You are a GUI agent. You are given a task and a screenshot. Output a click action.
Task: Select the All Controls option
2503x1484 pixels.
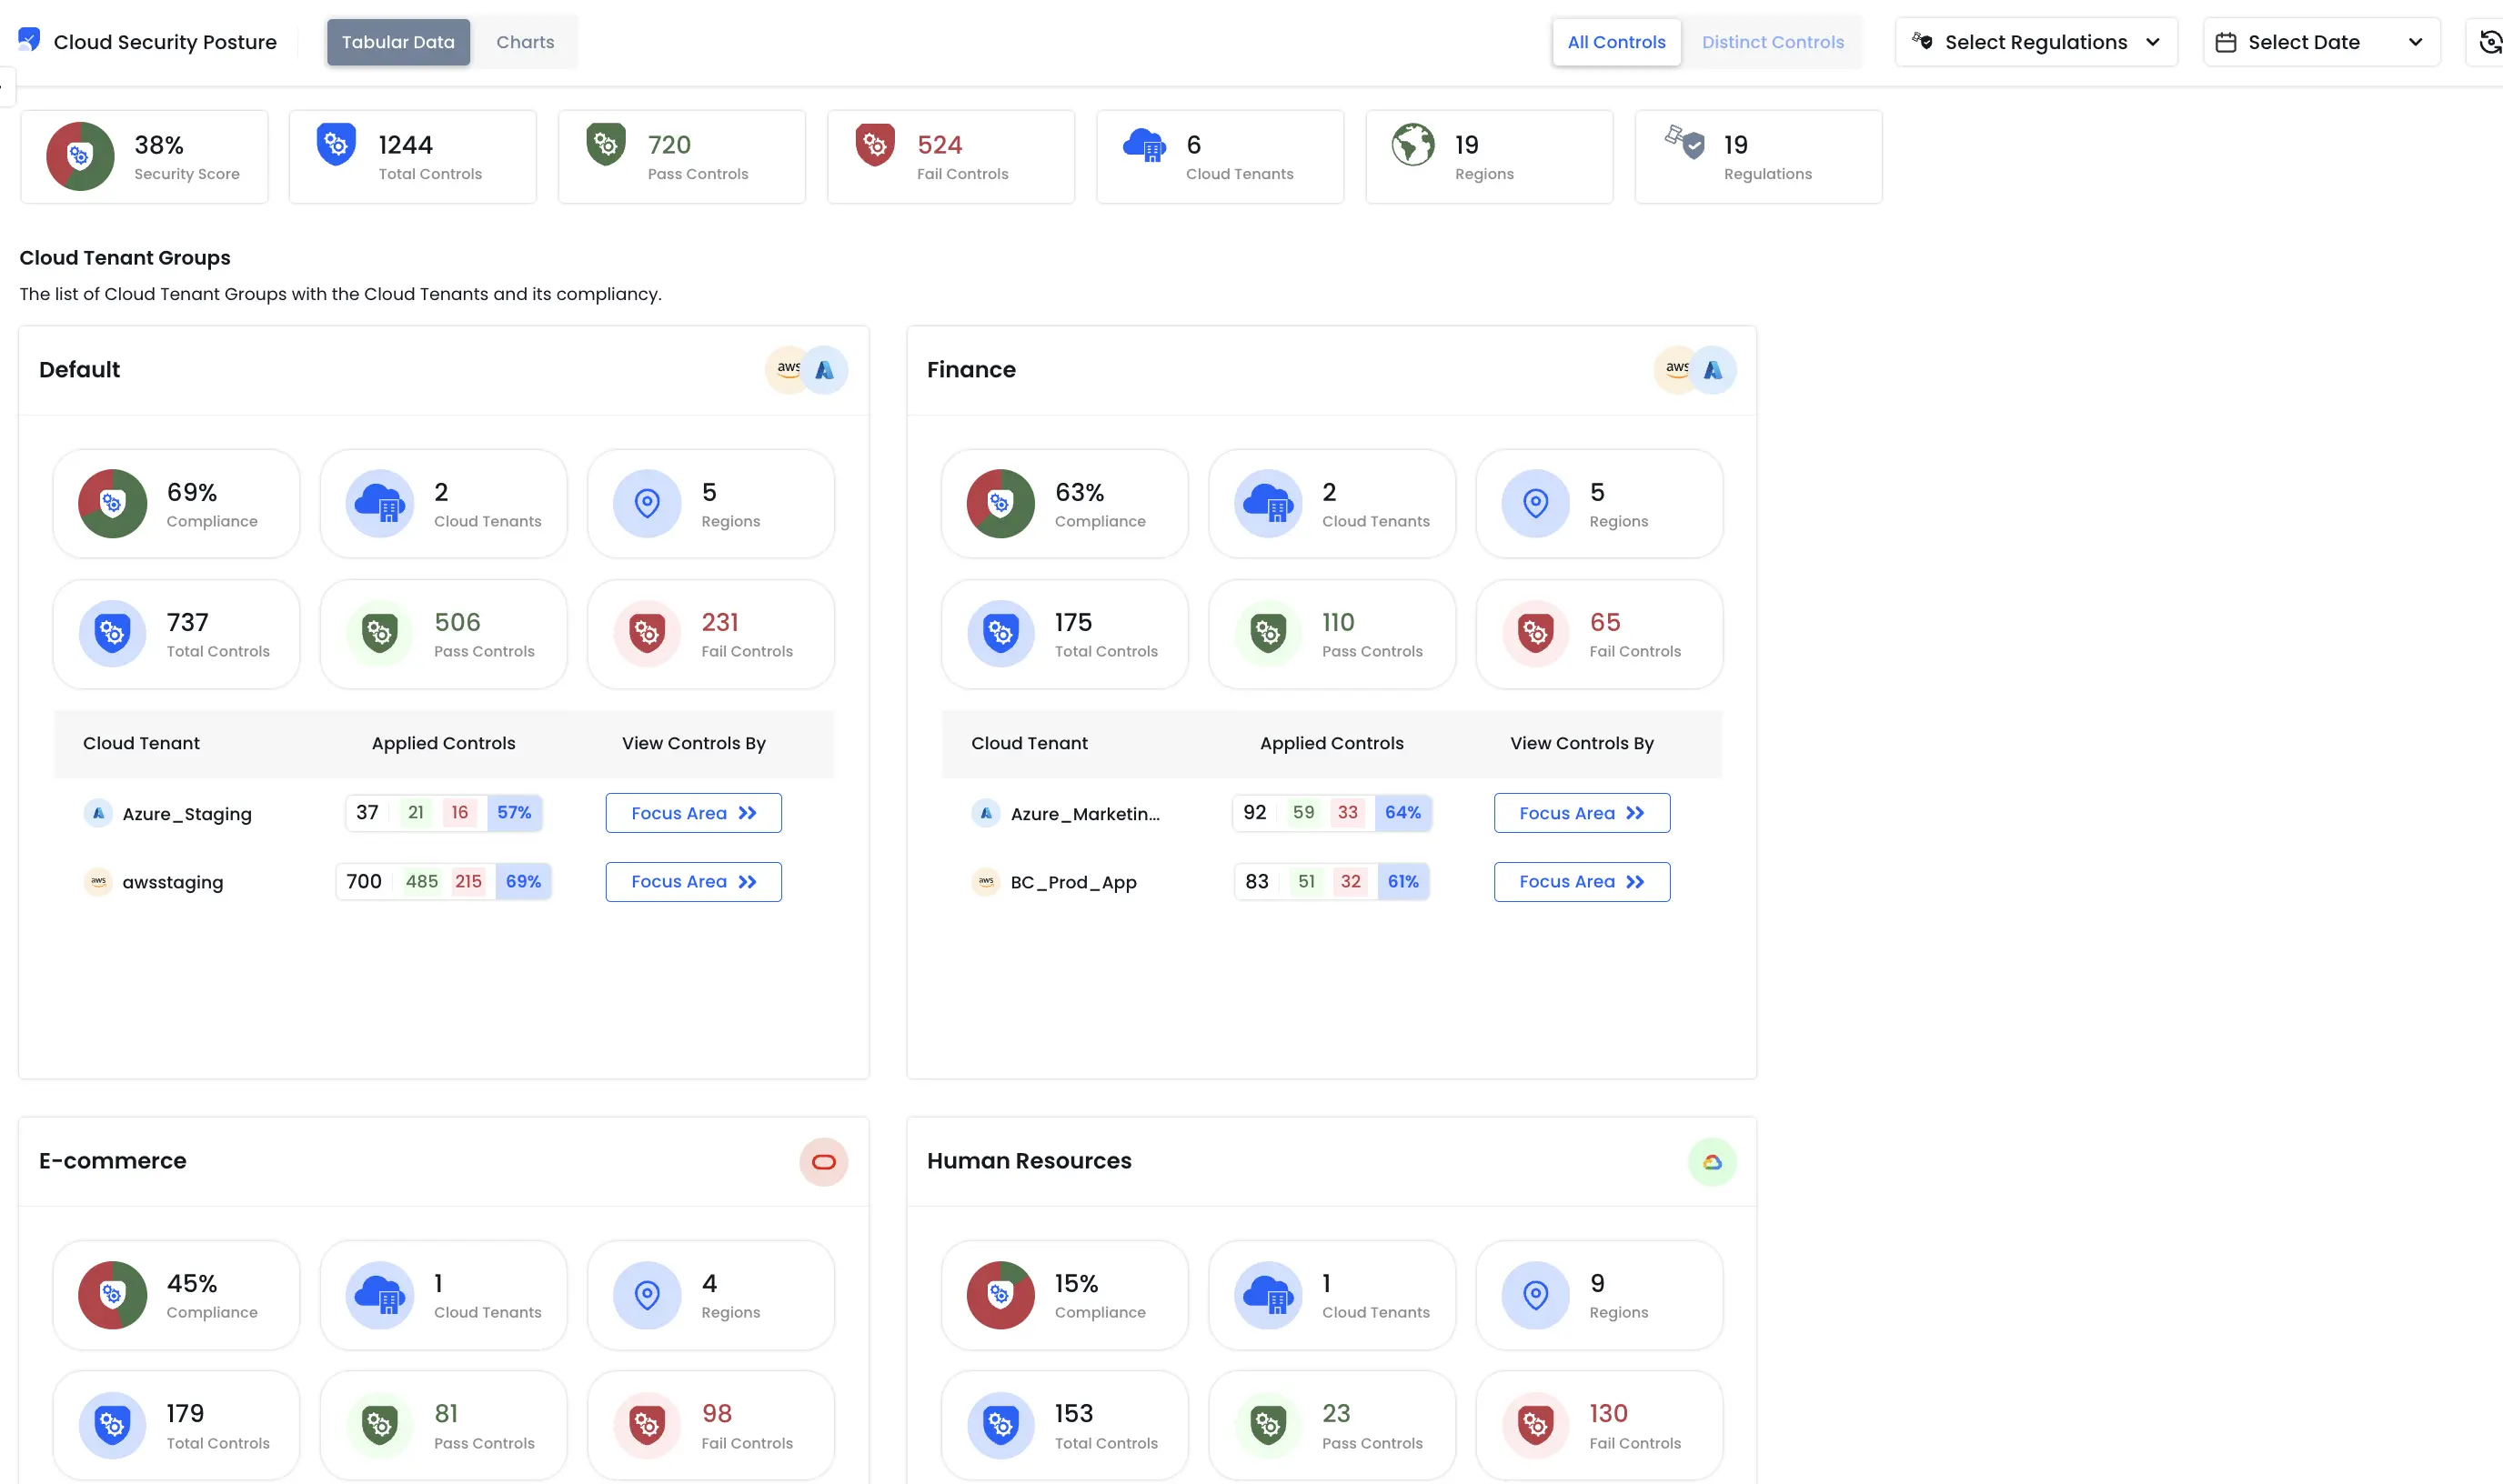(1616, 41)
